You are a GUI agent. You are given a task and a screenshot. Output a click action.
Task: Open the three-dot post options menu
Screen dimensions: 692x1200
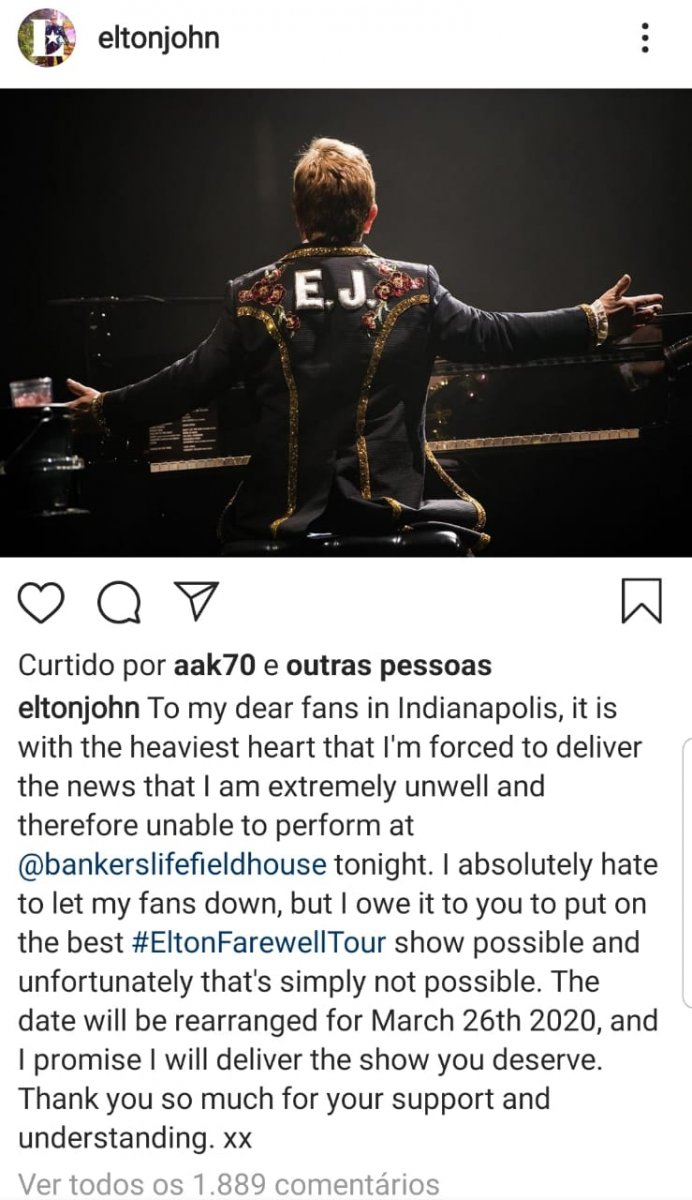tap(646, 38)
